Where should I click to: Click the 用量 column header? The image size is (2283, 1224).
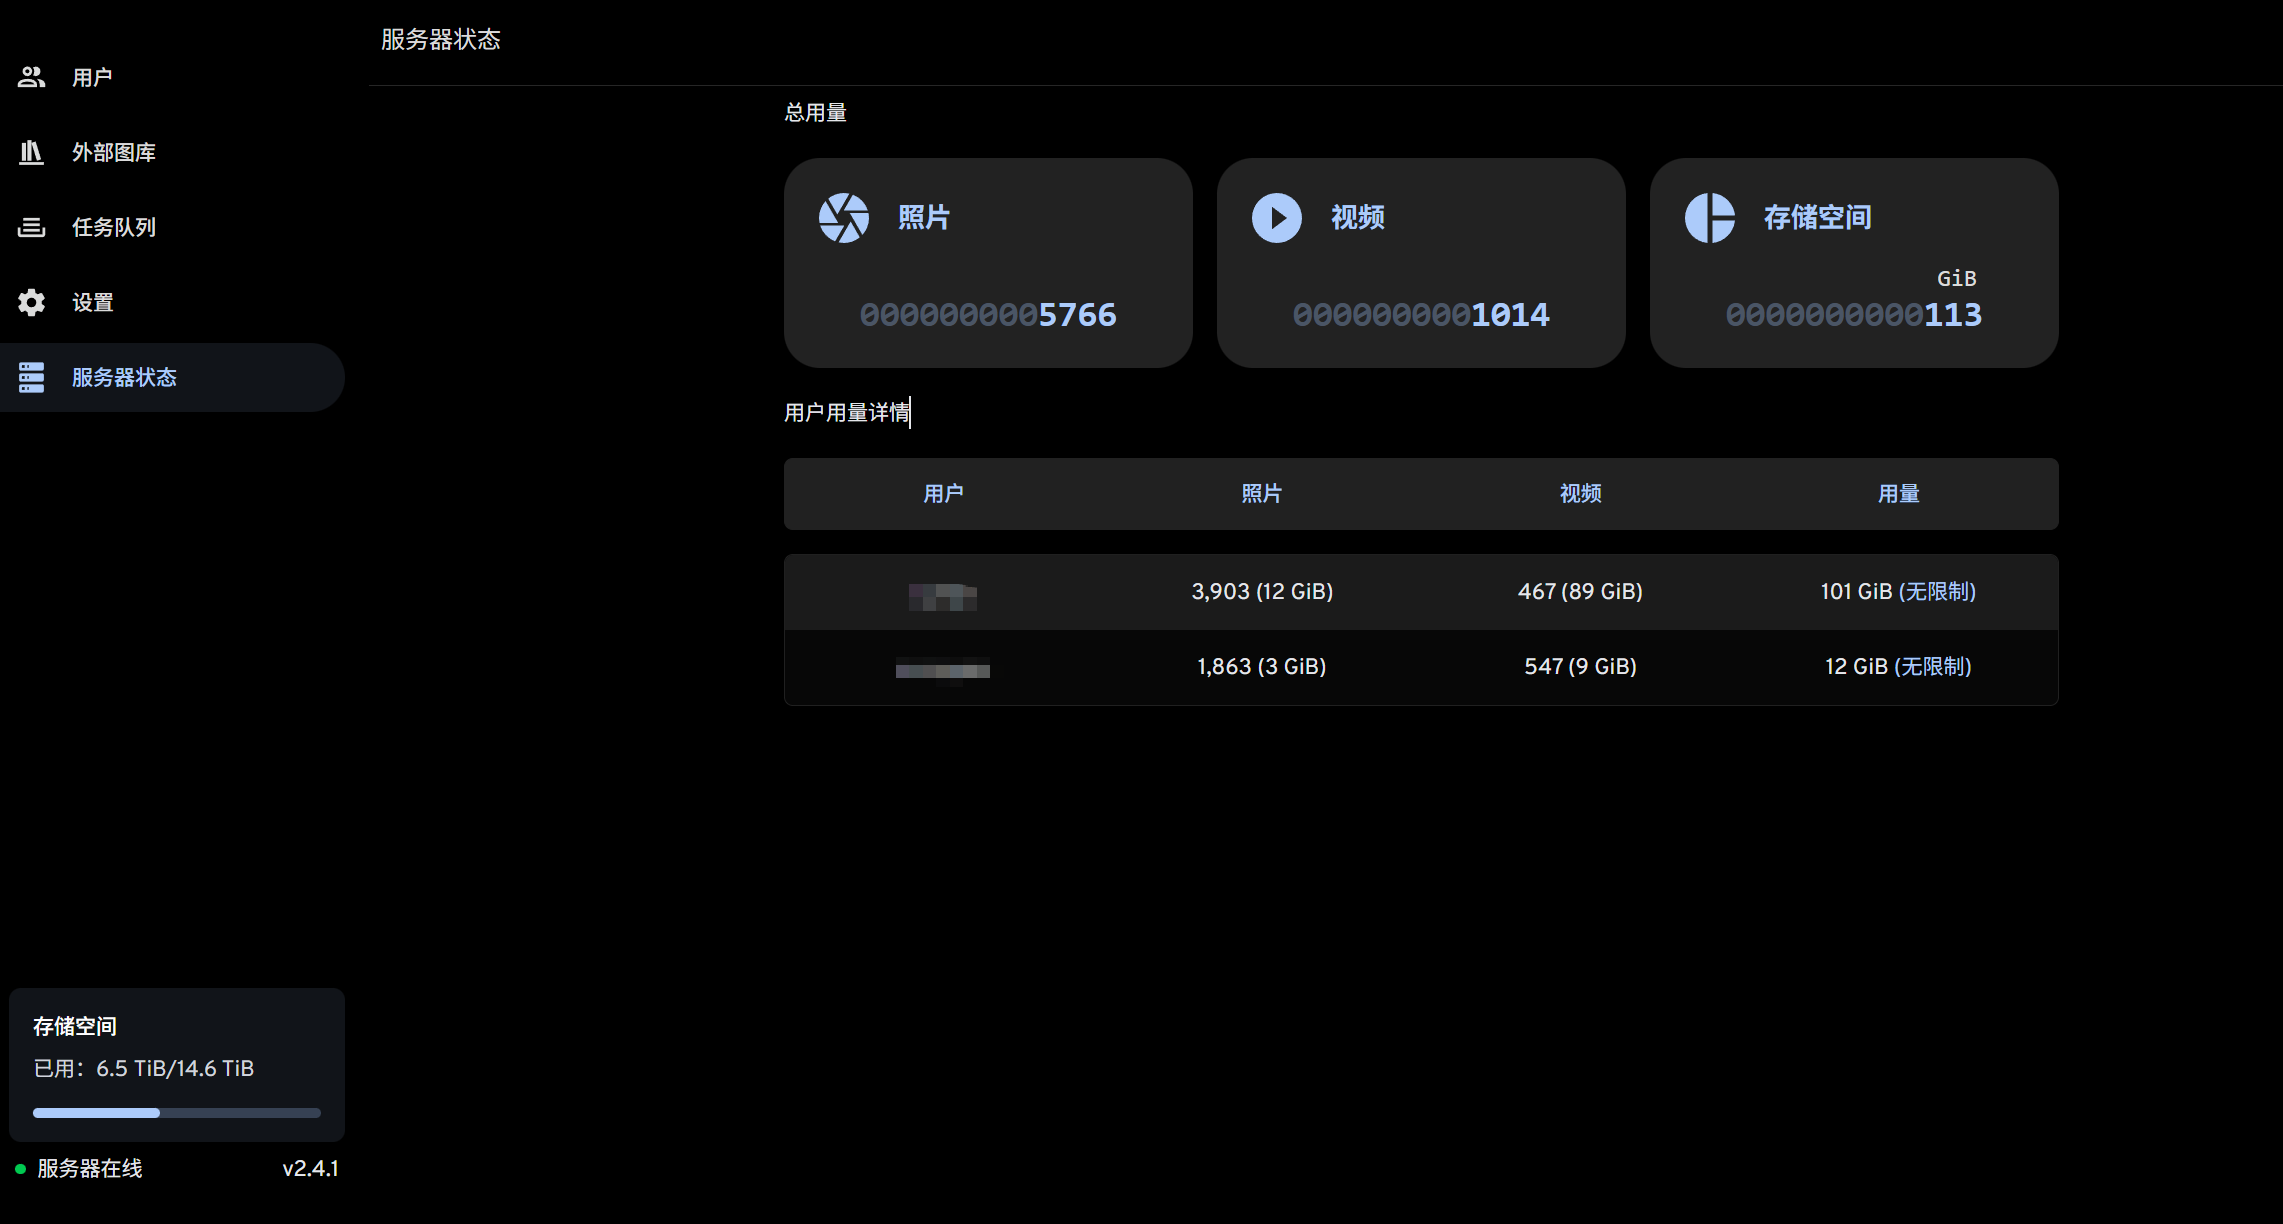pos(1898,494)
